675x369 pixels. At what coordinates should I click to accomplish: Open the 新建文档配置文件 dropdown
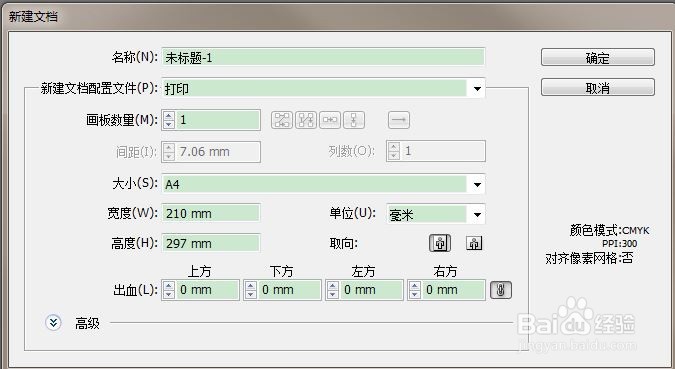[477, 89]
